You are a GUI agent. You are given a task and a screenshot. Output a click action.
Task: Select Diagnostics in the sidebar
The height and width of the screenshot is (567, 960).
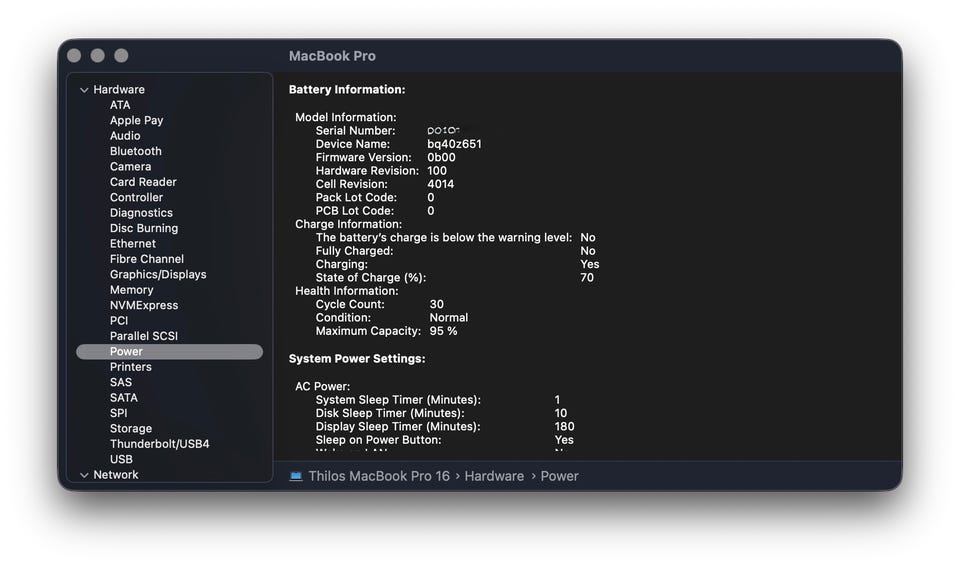[141, 213]
